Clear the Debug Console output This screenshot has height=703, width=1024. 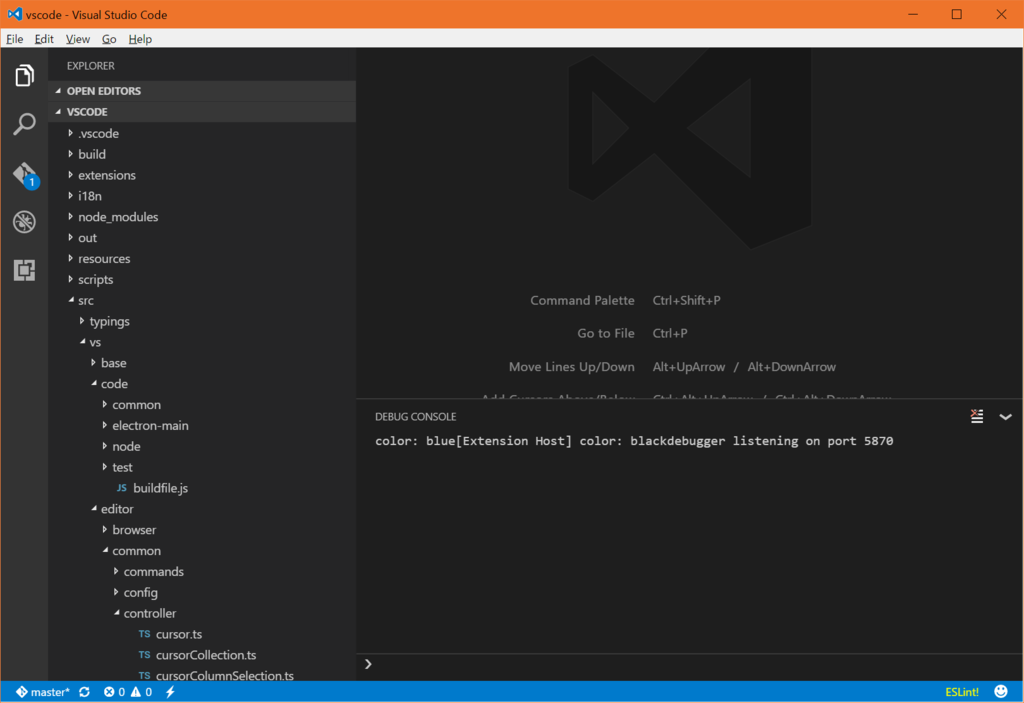976,417
